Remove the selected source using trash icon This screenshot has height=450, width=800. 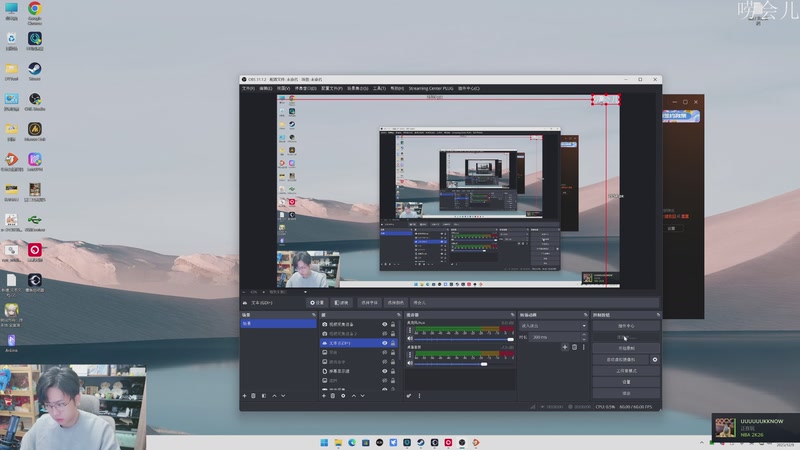[333, 396]
